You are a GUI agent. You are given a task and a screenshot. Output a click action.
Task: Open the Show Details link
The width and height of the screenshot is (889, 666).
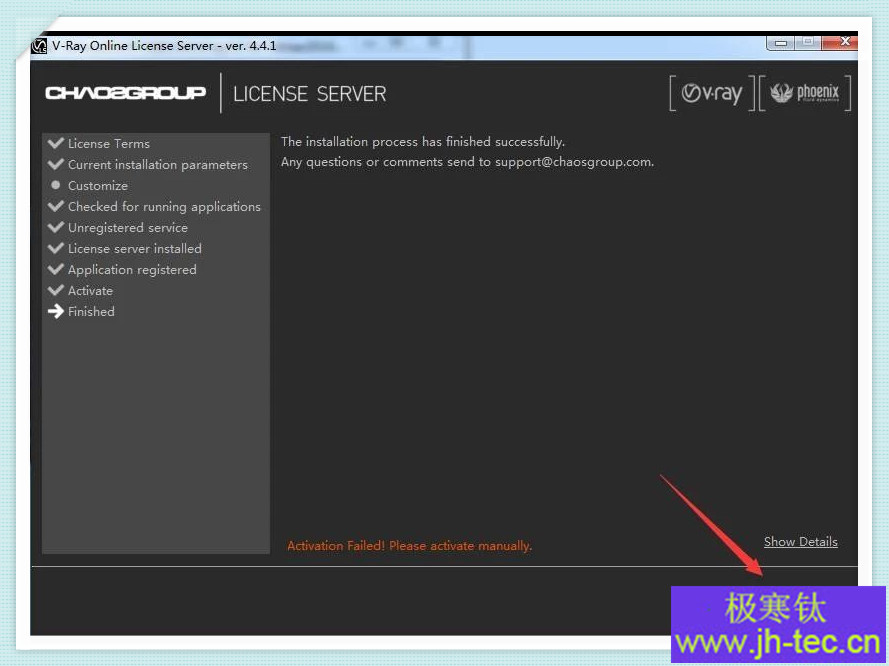point(801,542)
